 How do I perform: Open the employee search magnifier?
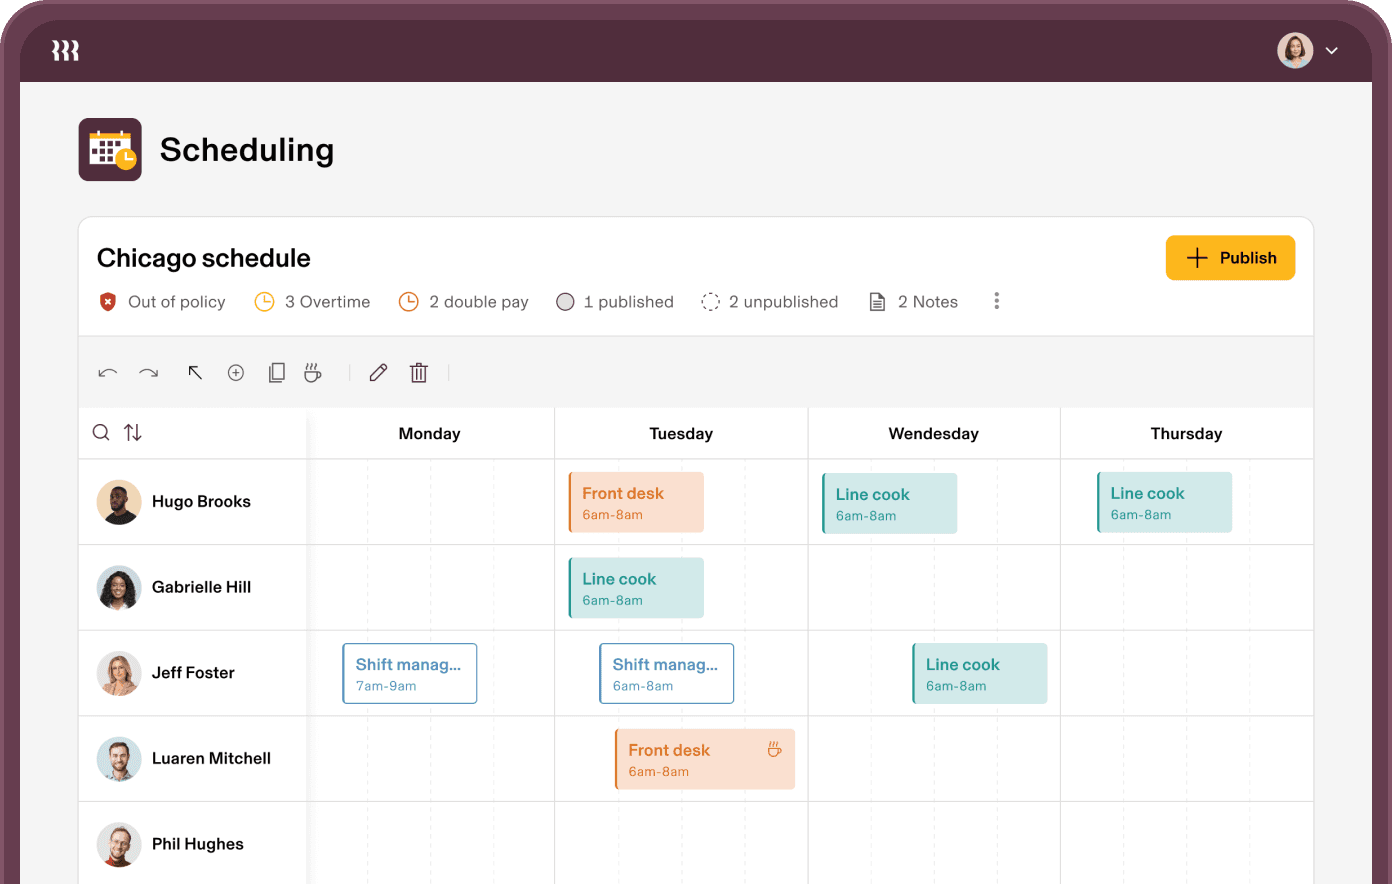tap(101, 433)
